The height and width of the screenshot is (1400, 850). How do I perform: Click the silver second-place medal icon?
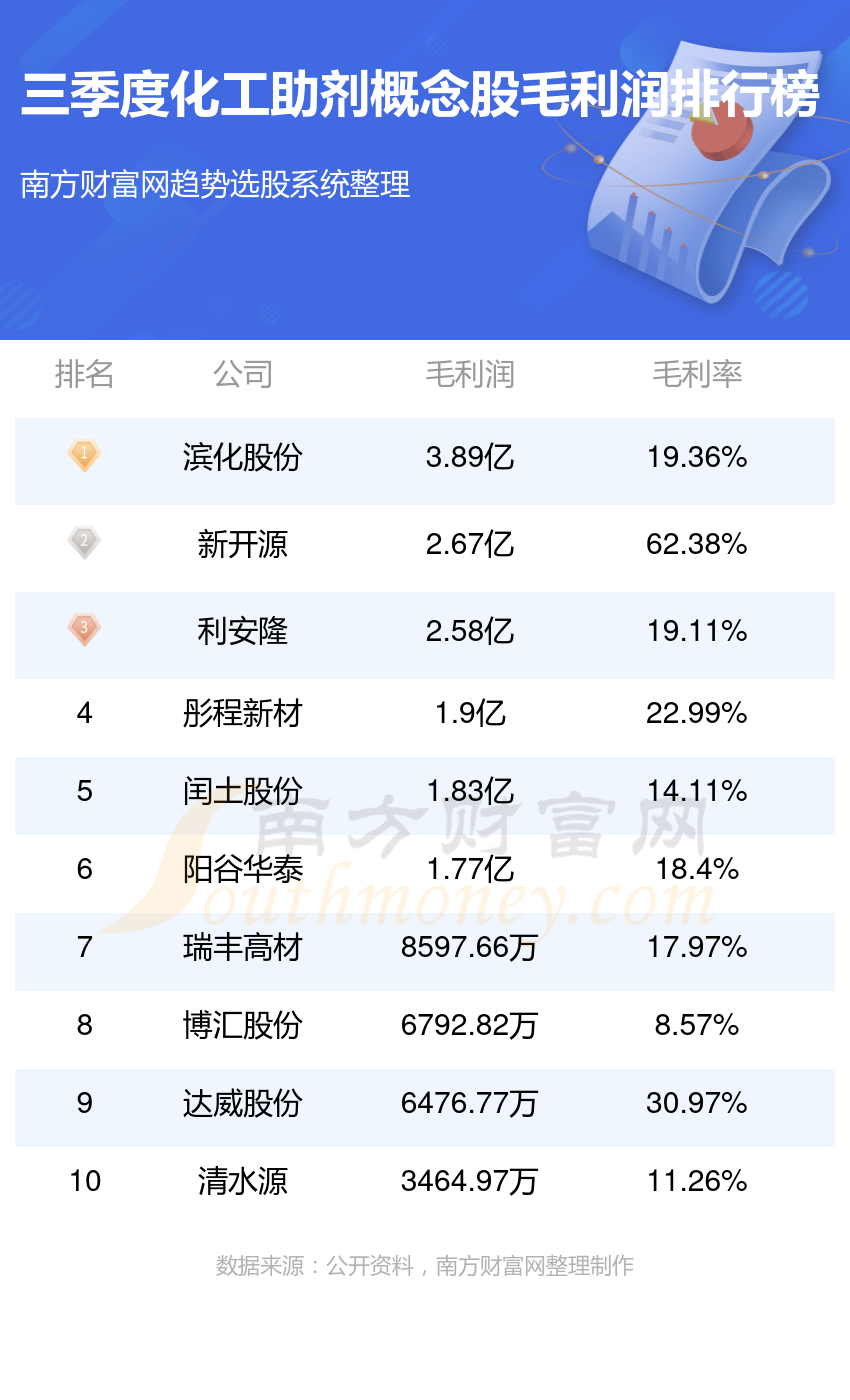click(84, 543)
